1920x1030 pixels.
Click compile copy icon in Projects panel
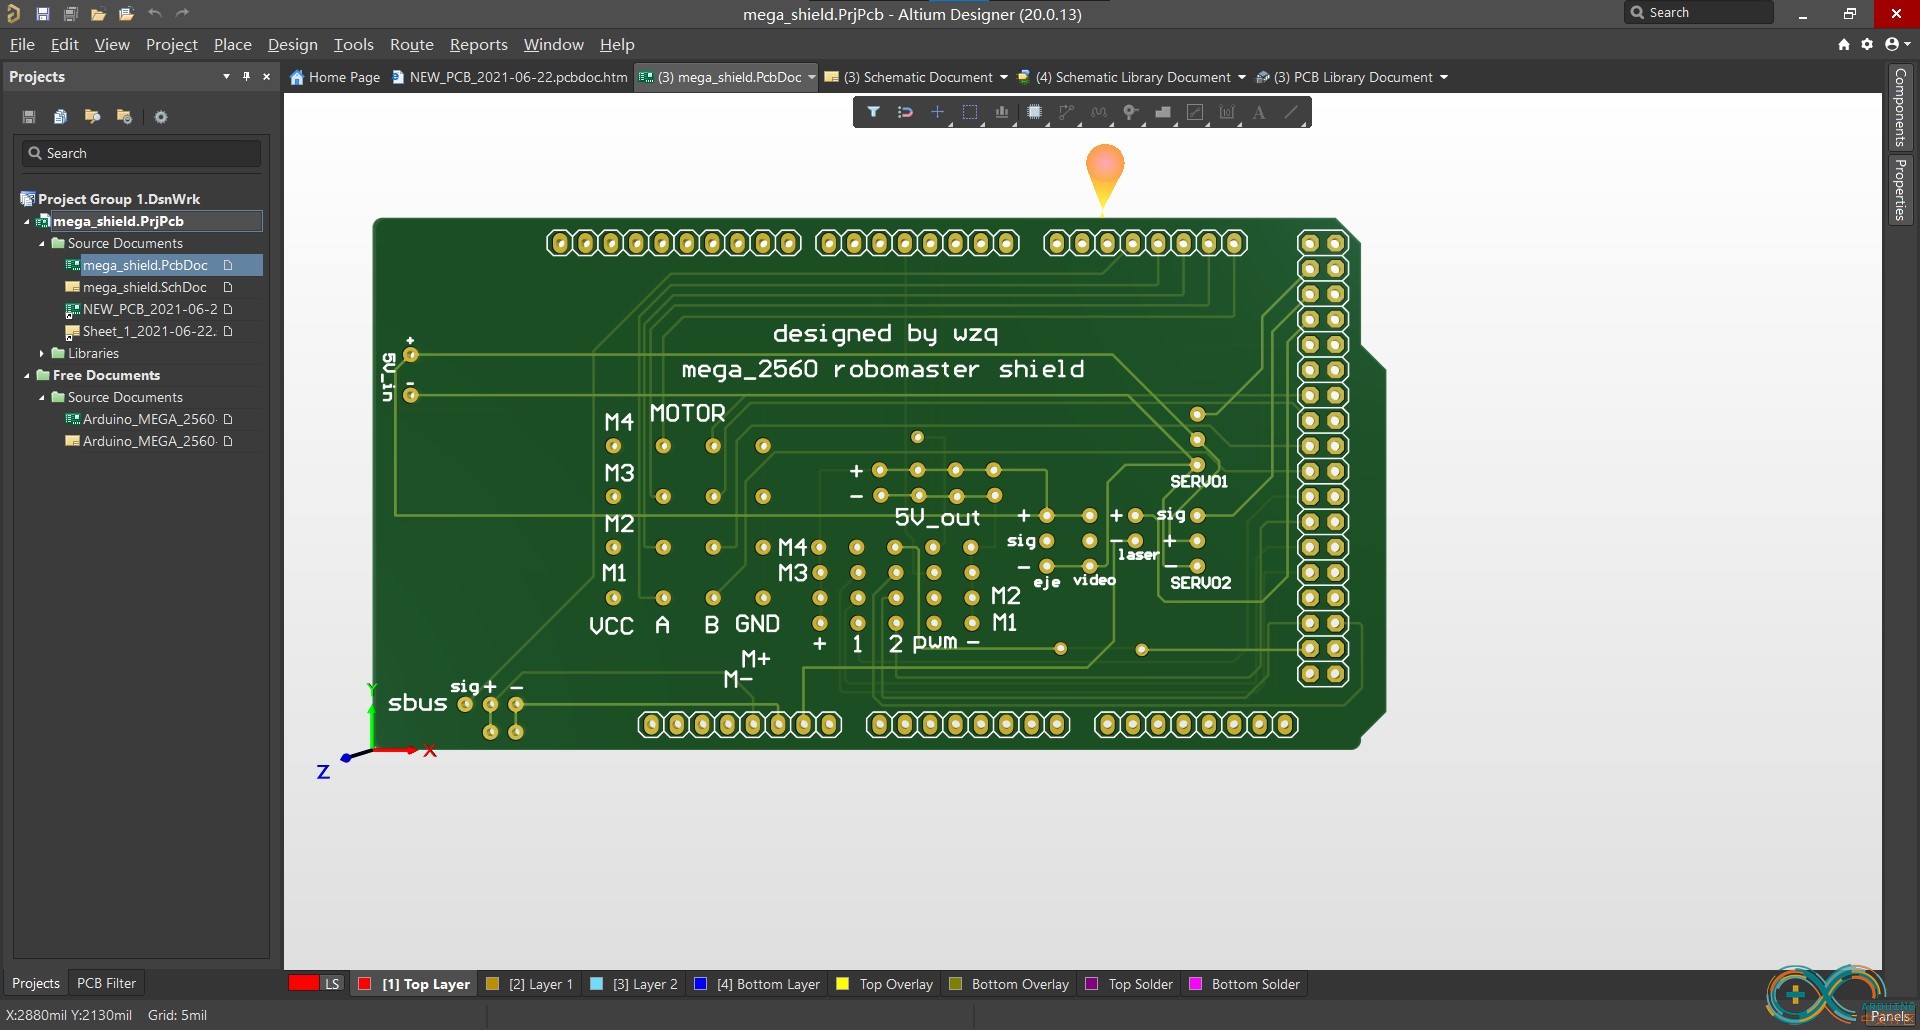(x=60, y=117)
